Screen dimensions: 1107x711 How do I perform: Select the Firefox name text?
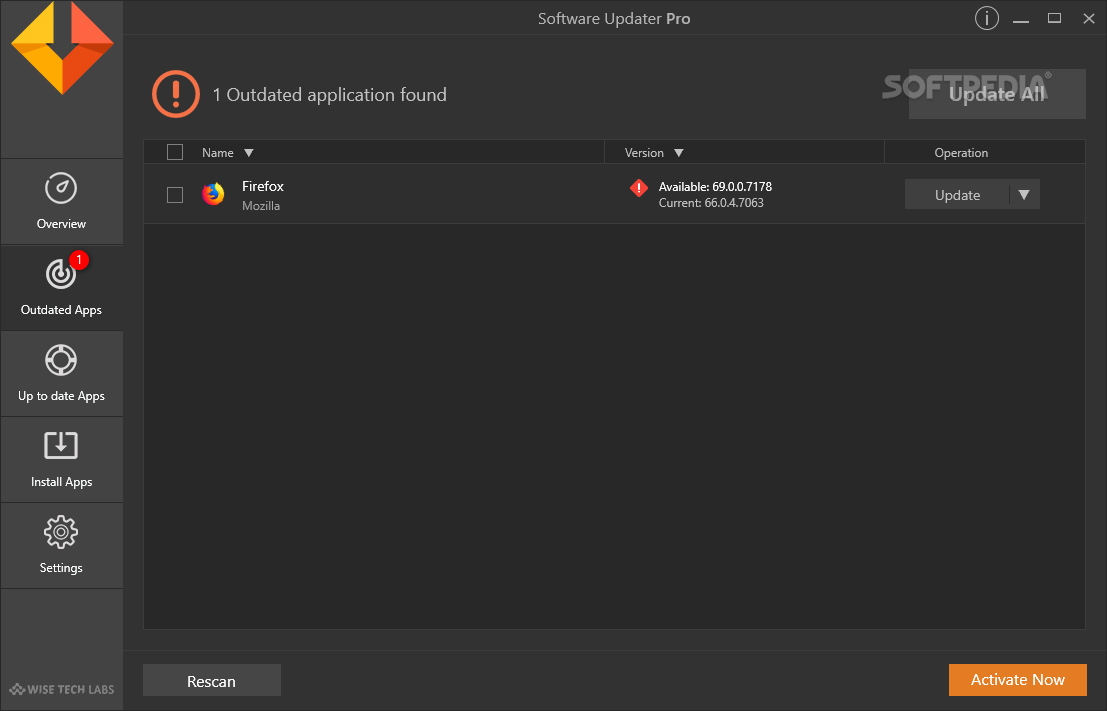pos(263,186)
